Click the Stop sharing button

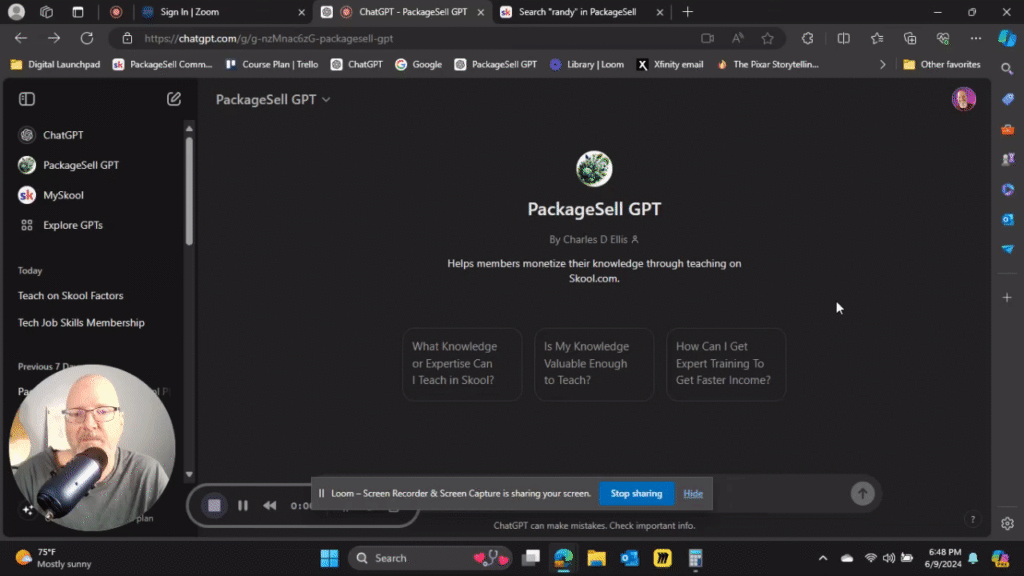pos(636,493)
